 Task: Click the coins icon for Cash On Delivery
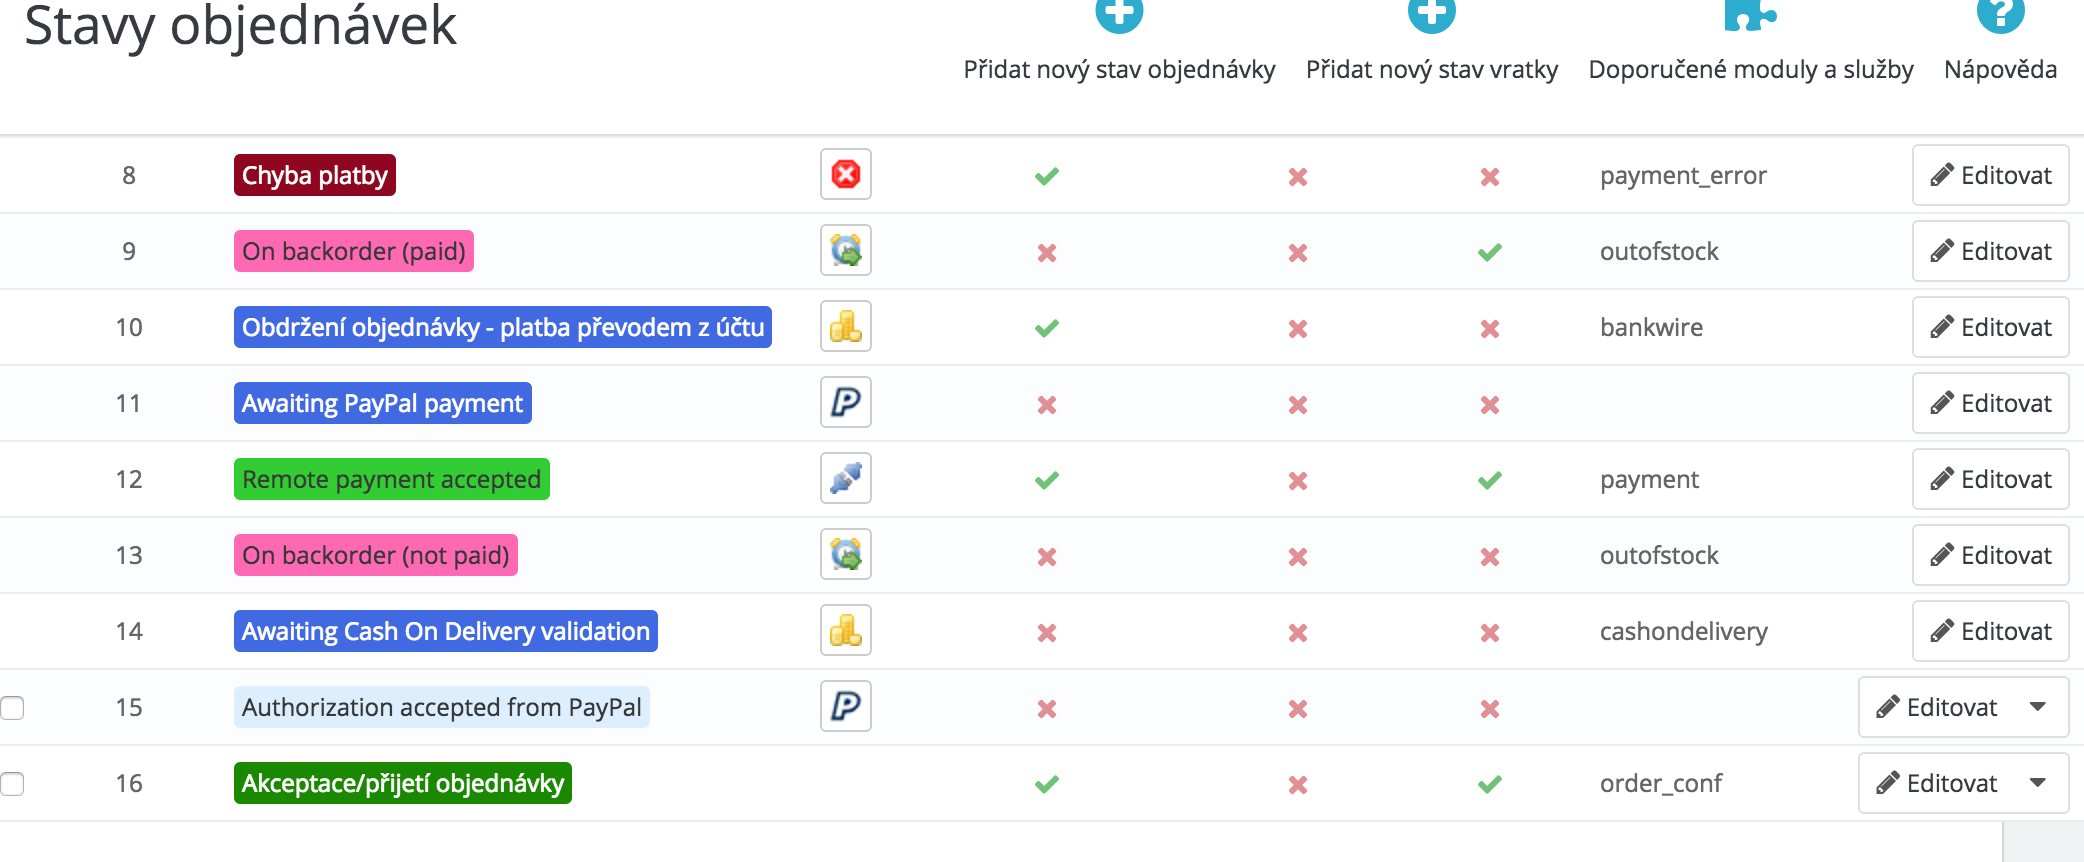846,631
